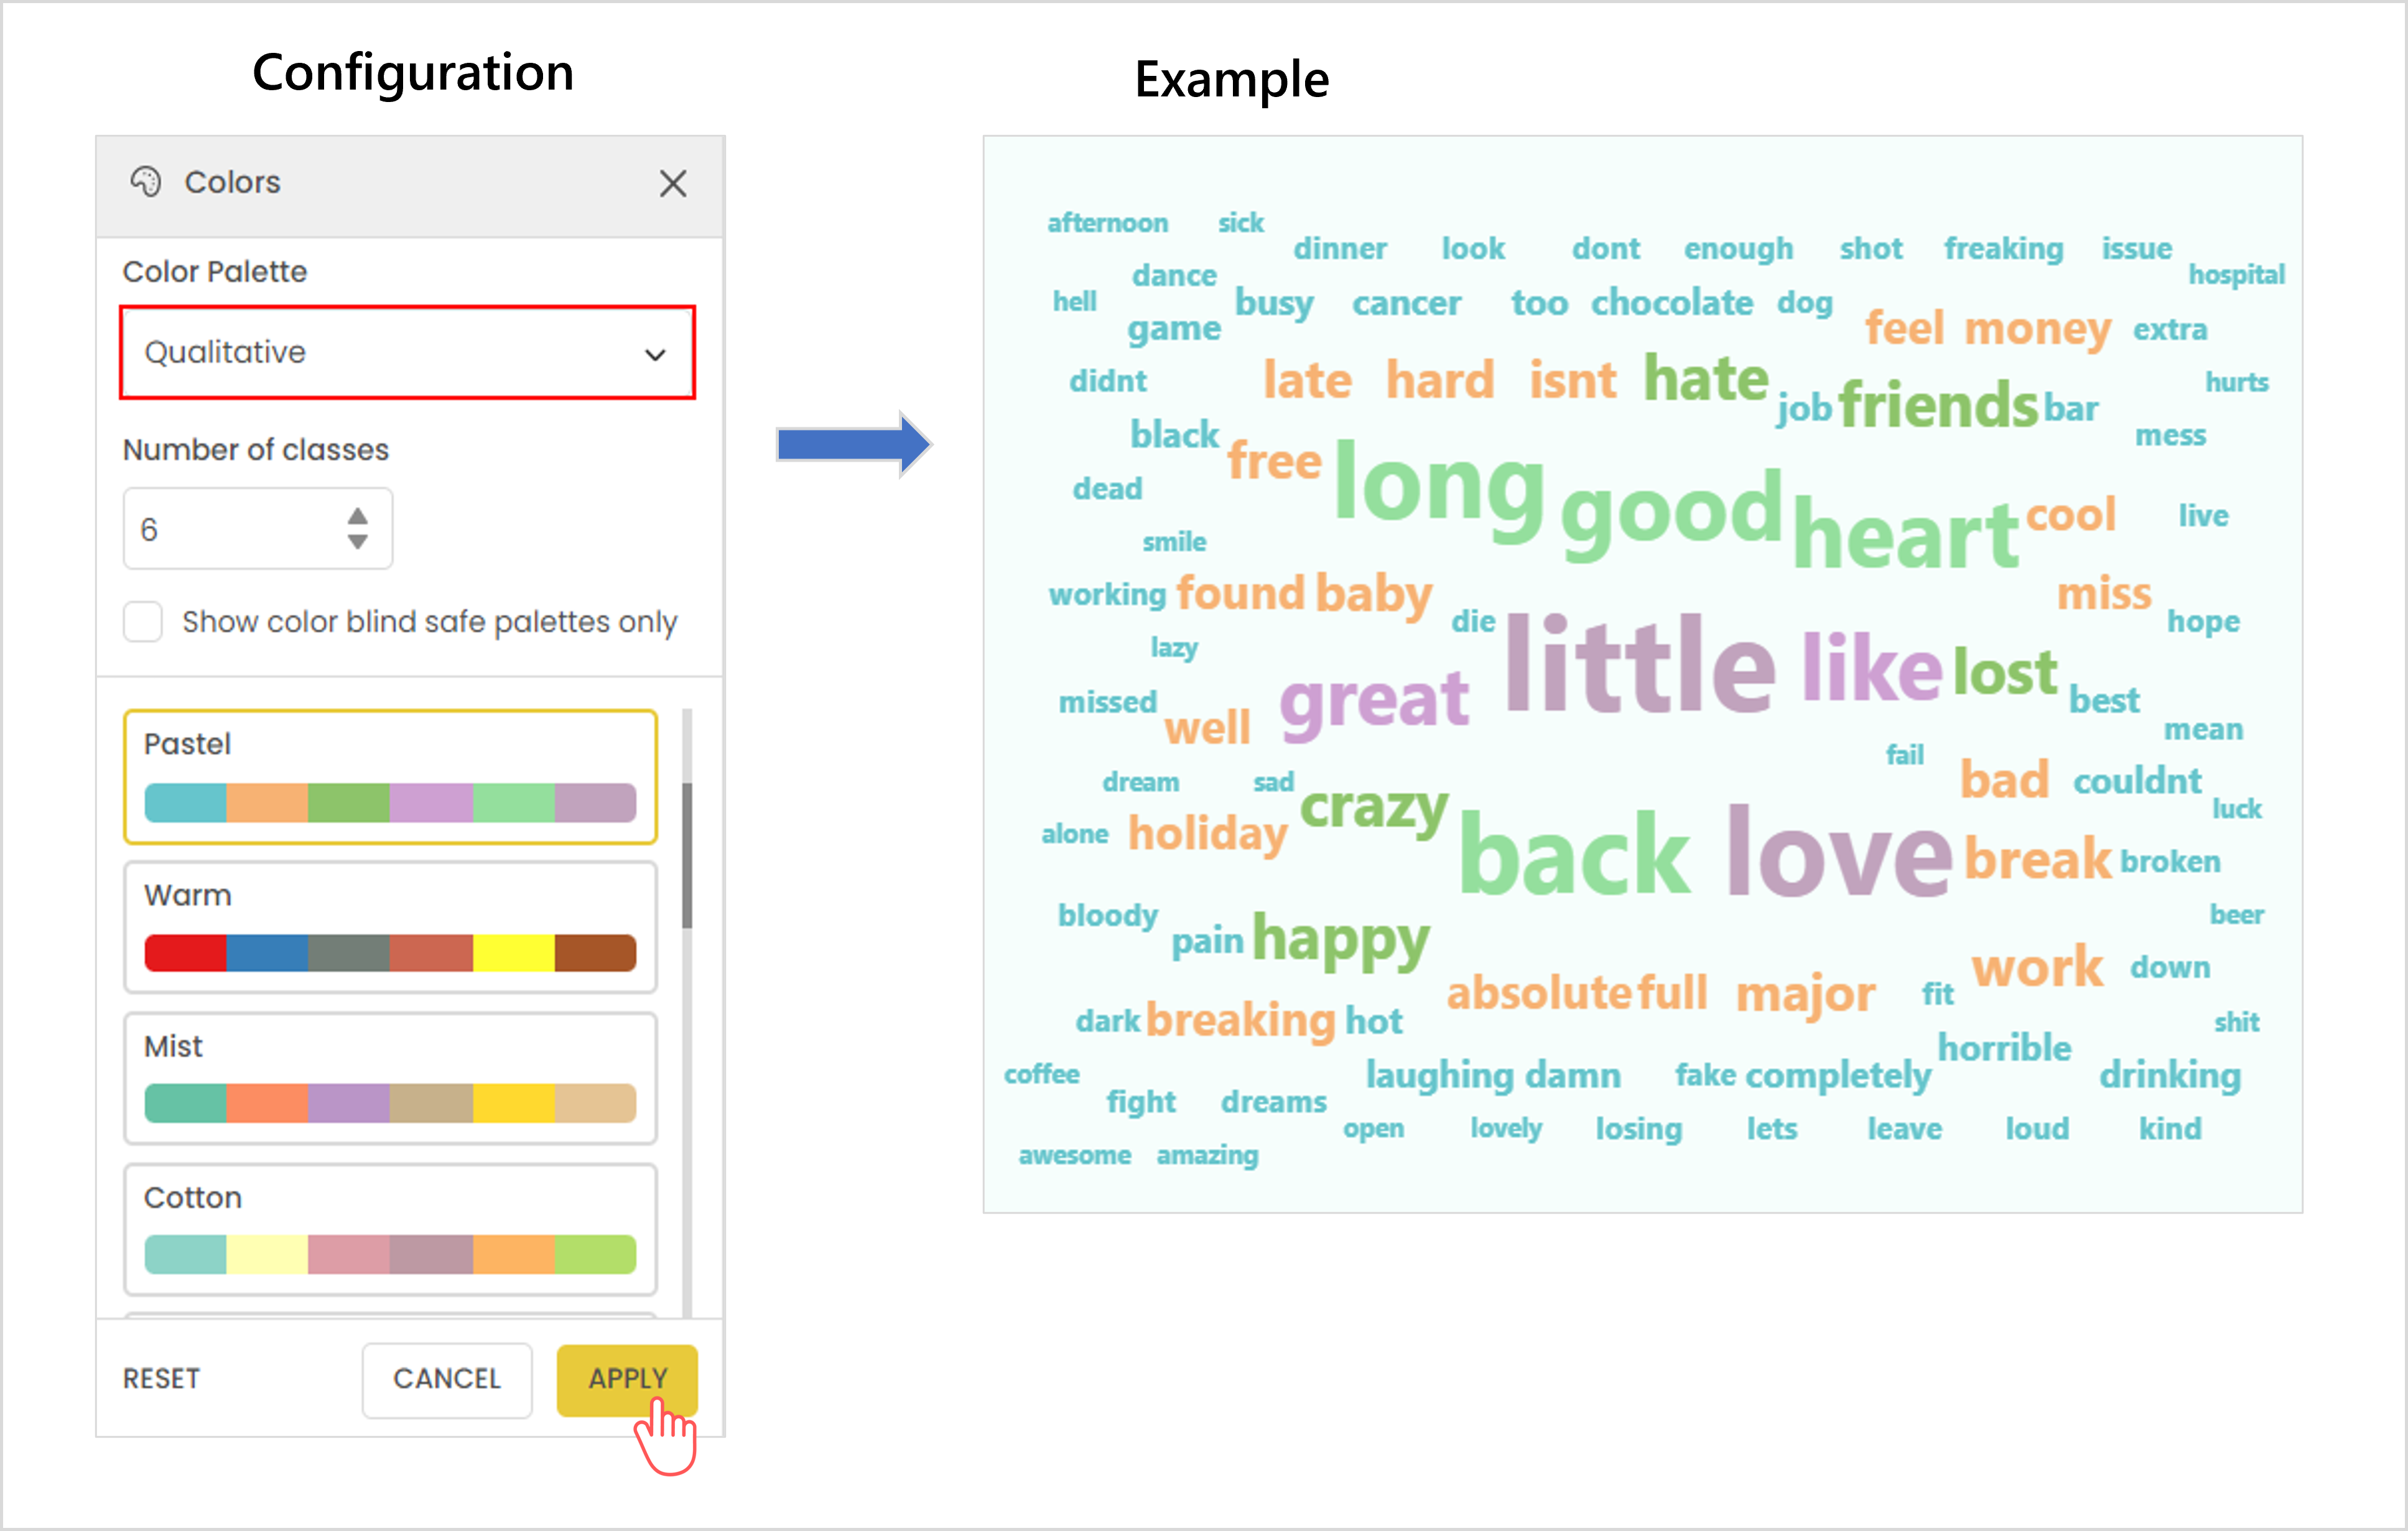Enable color blind safe palettes checkbox
2408x1531 pixels.
coord(143,622)
